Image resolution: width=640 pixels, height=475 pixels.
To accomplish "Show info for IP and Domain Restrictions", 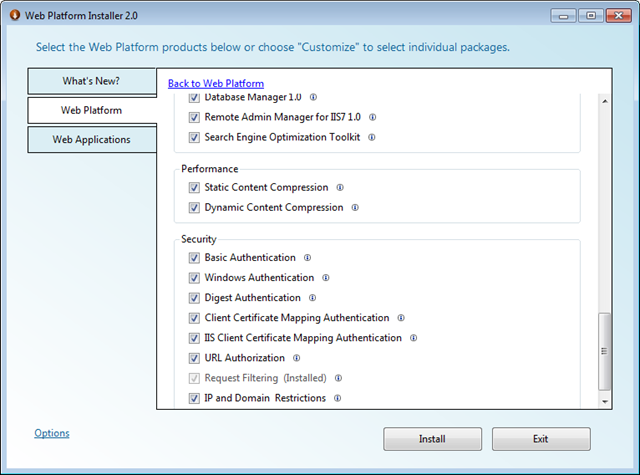I will (338, 398).
